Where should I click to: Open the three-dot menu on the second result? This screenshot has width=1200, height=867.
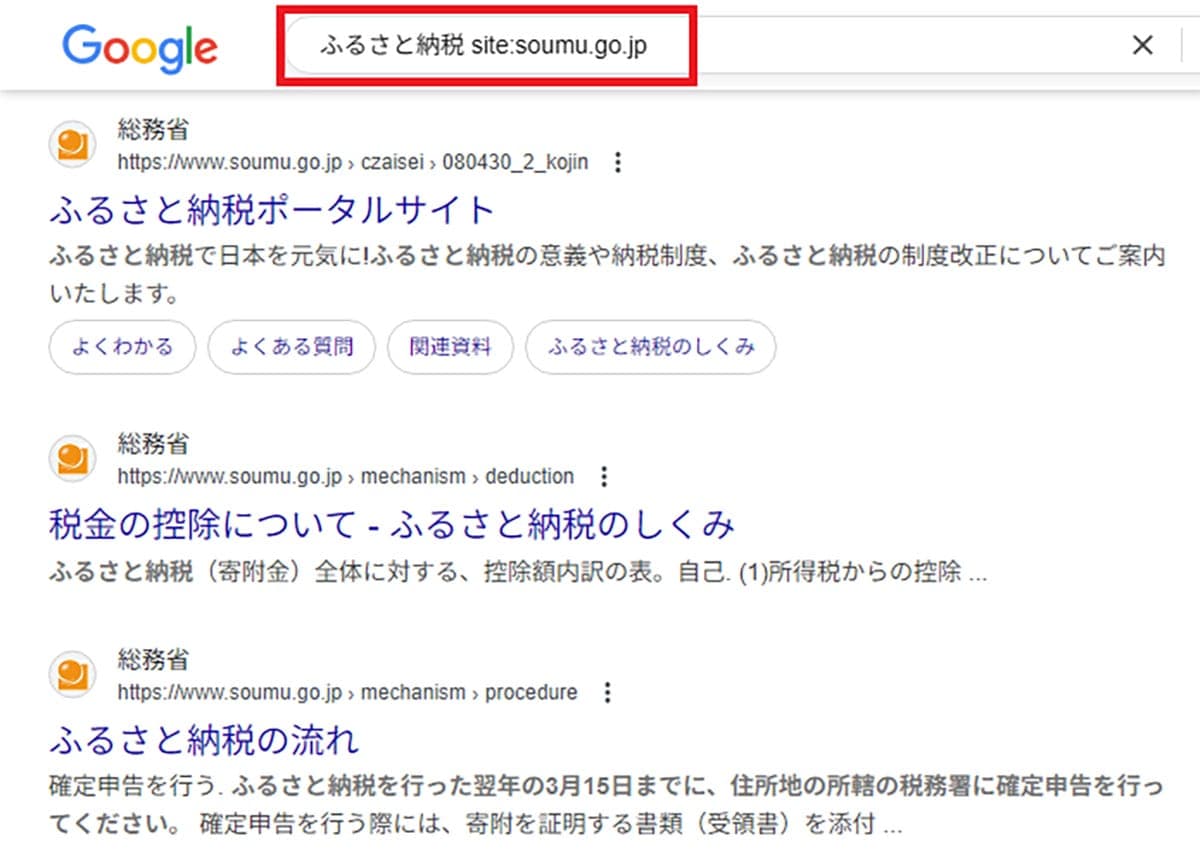tap(604, 477)
